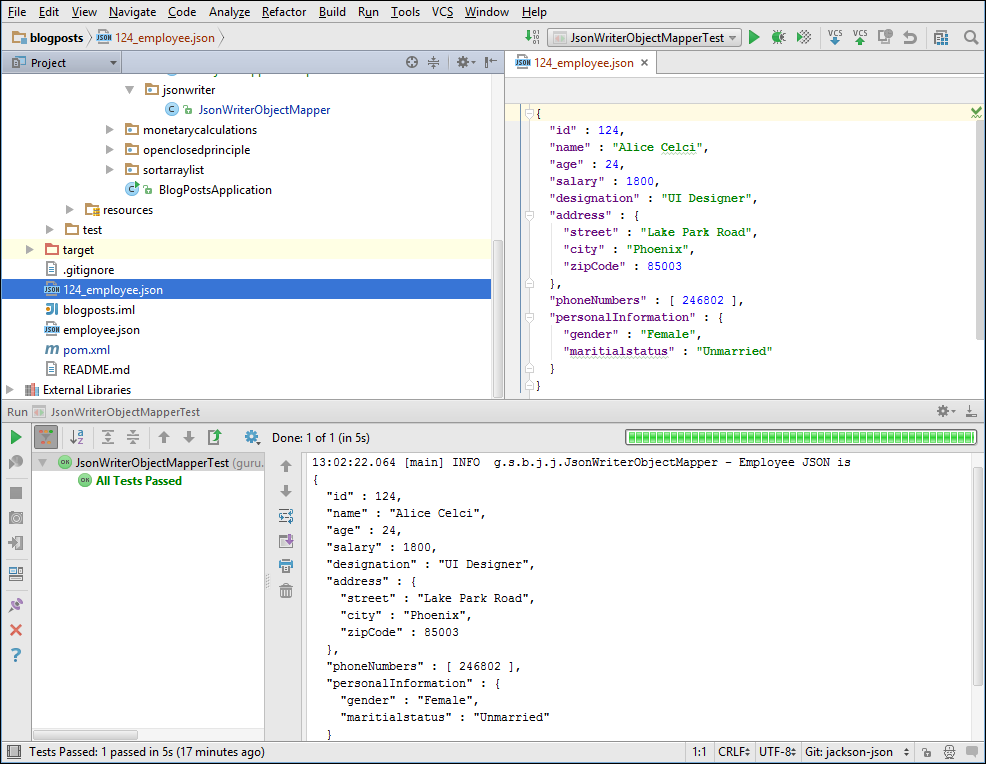Delete test results with the trash icon
This screenshot has width=986, height=764.
pyautogui.click(x=286, y=590)
